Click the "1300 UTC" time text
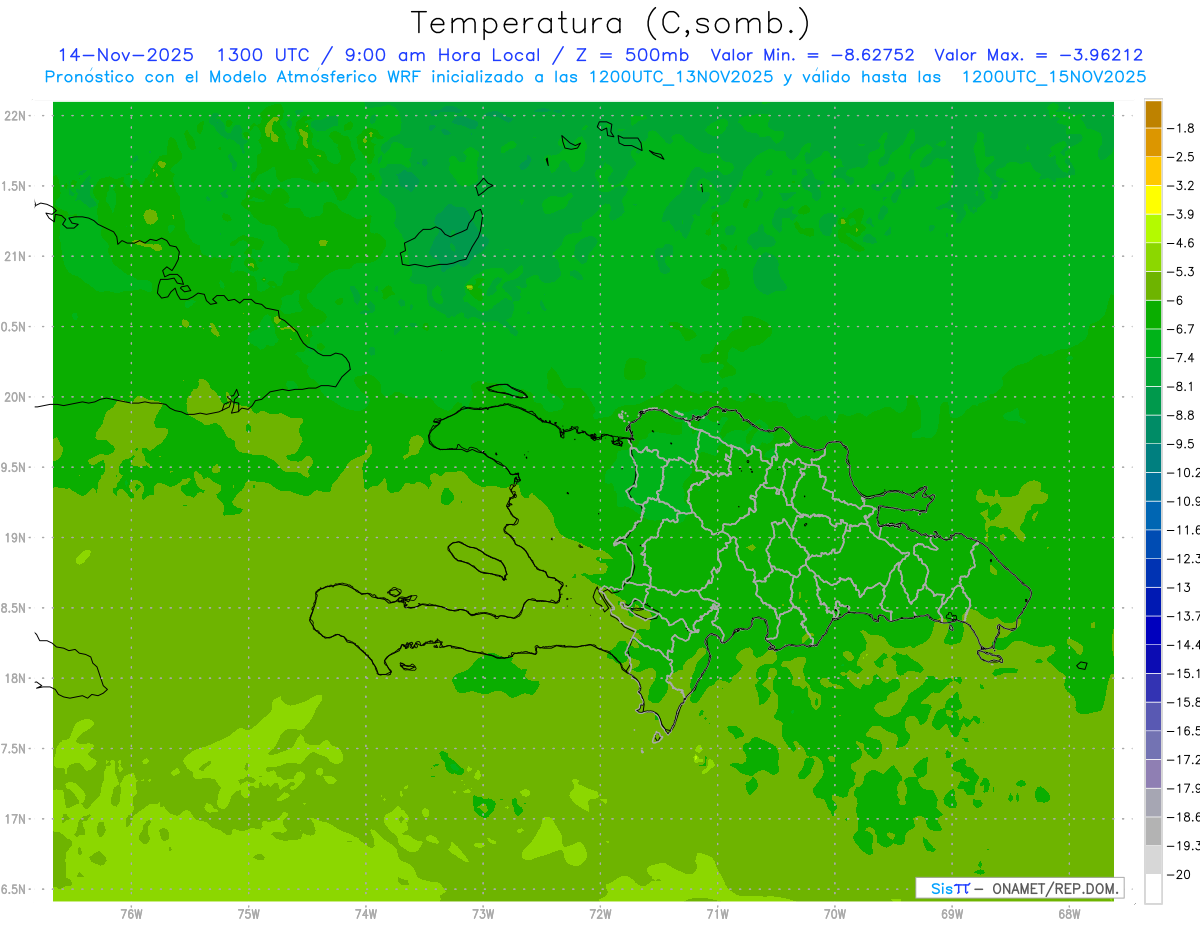1200x927 pixels. [x=263, y=55]
